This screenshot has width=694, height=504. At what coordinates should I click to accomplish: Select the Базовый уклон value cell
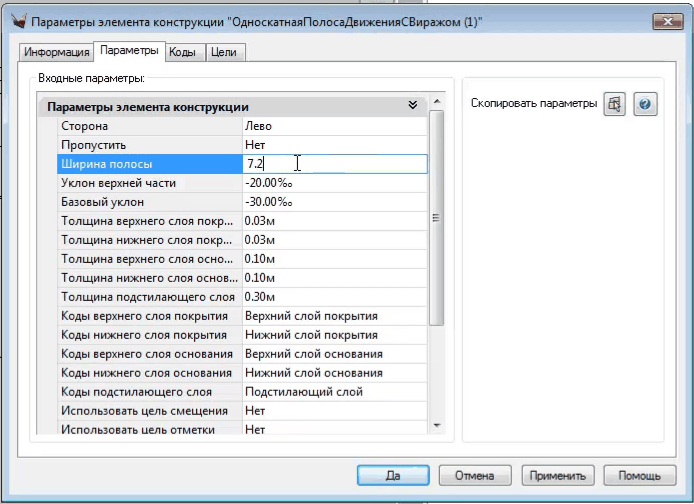coord(334,202)
